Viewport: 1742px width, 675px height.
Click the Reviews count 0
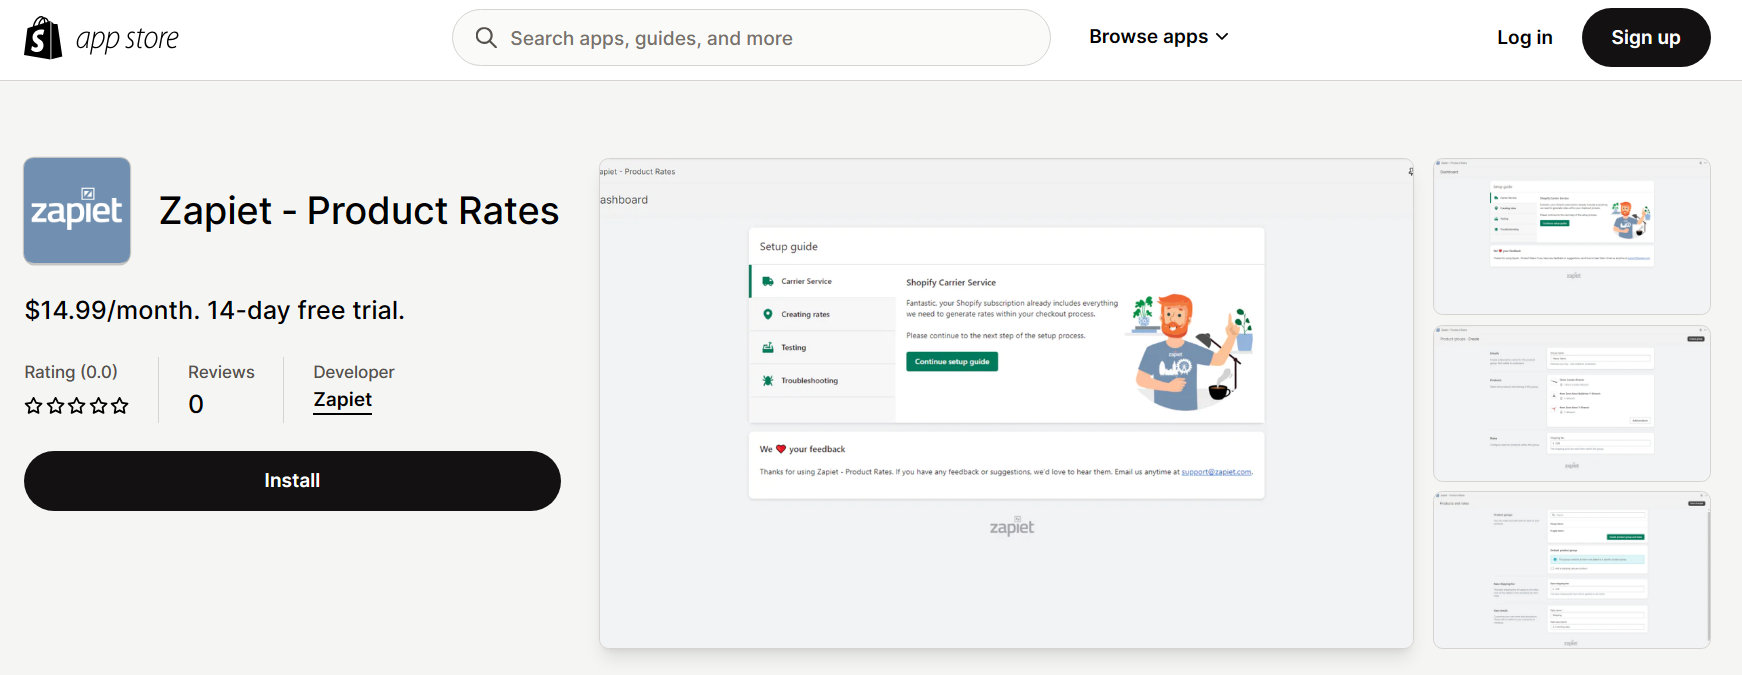coord(196,404)
